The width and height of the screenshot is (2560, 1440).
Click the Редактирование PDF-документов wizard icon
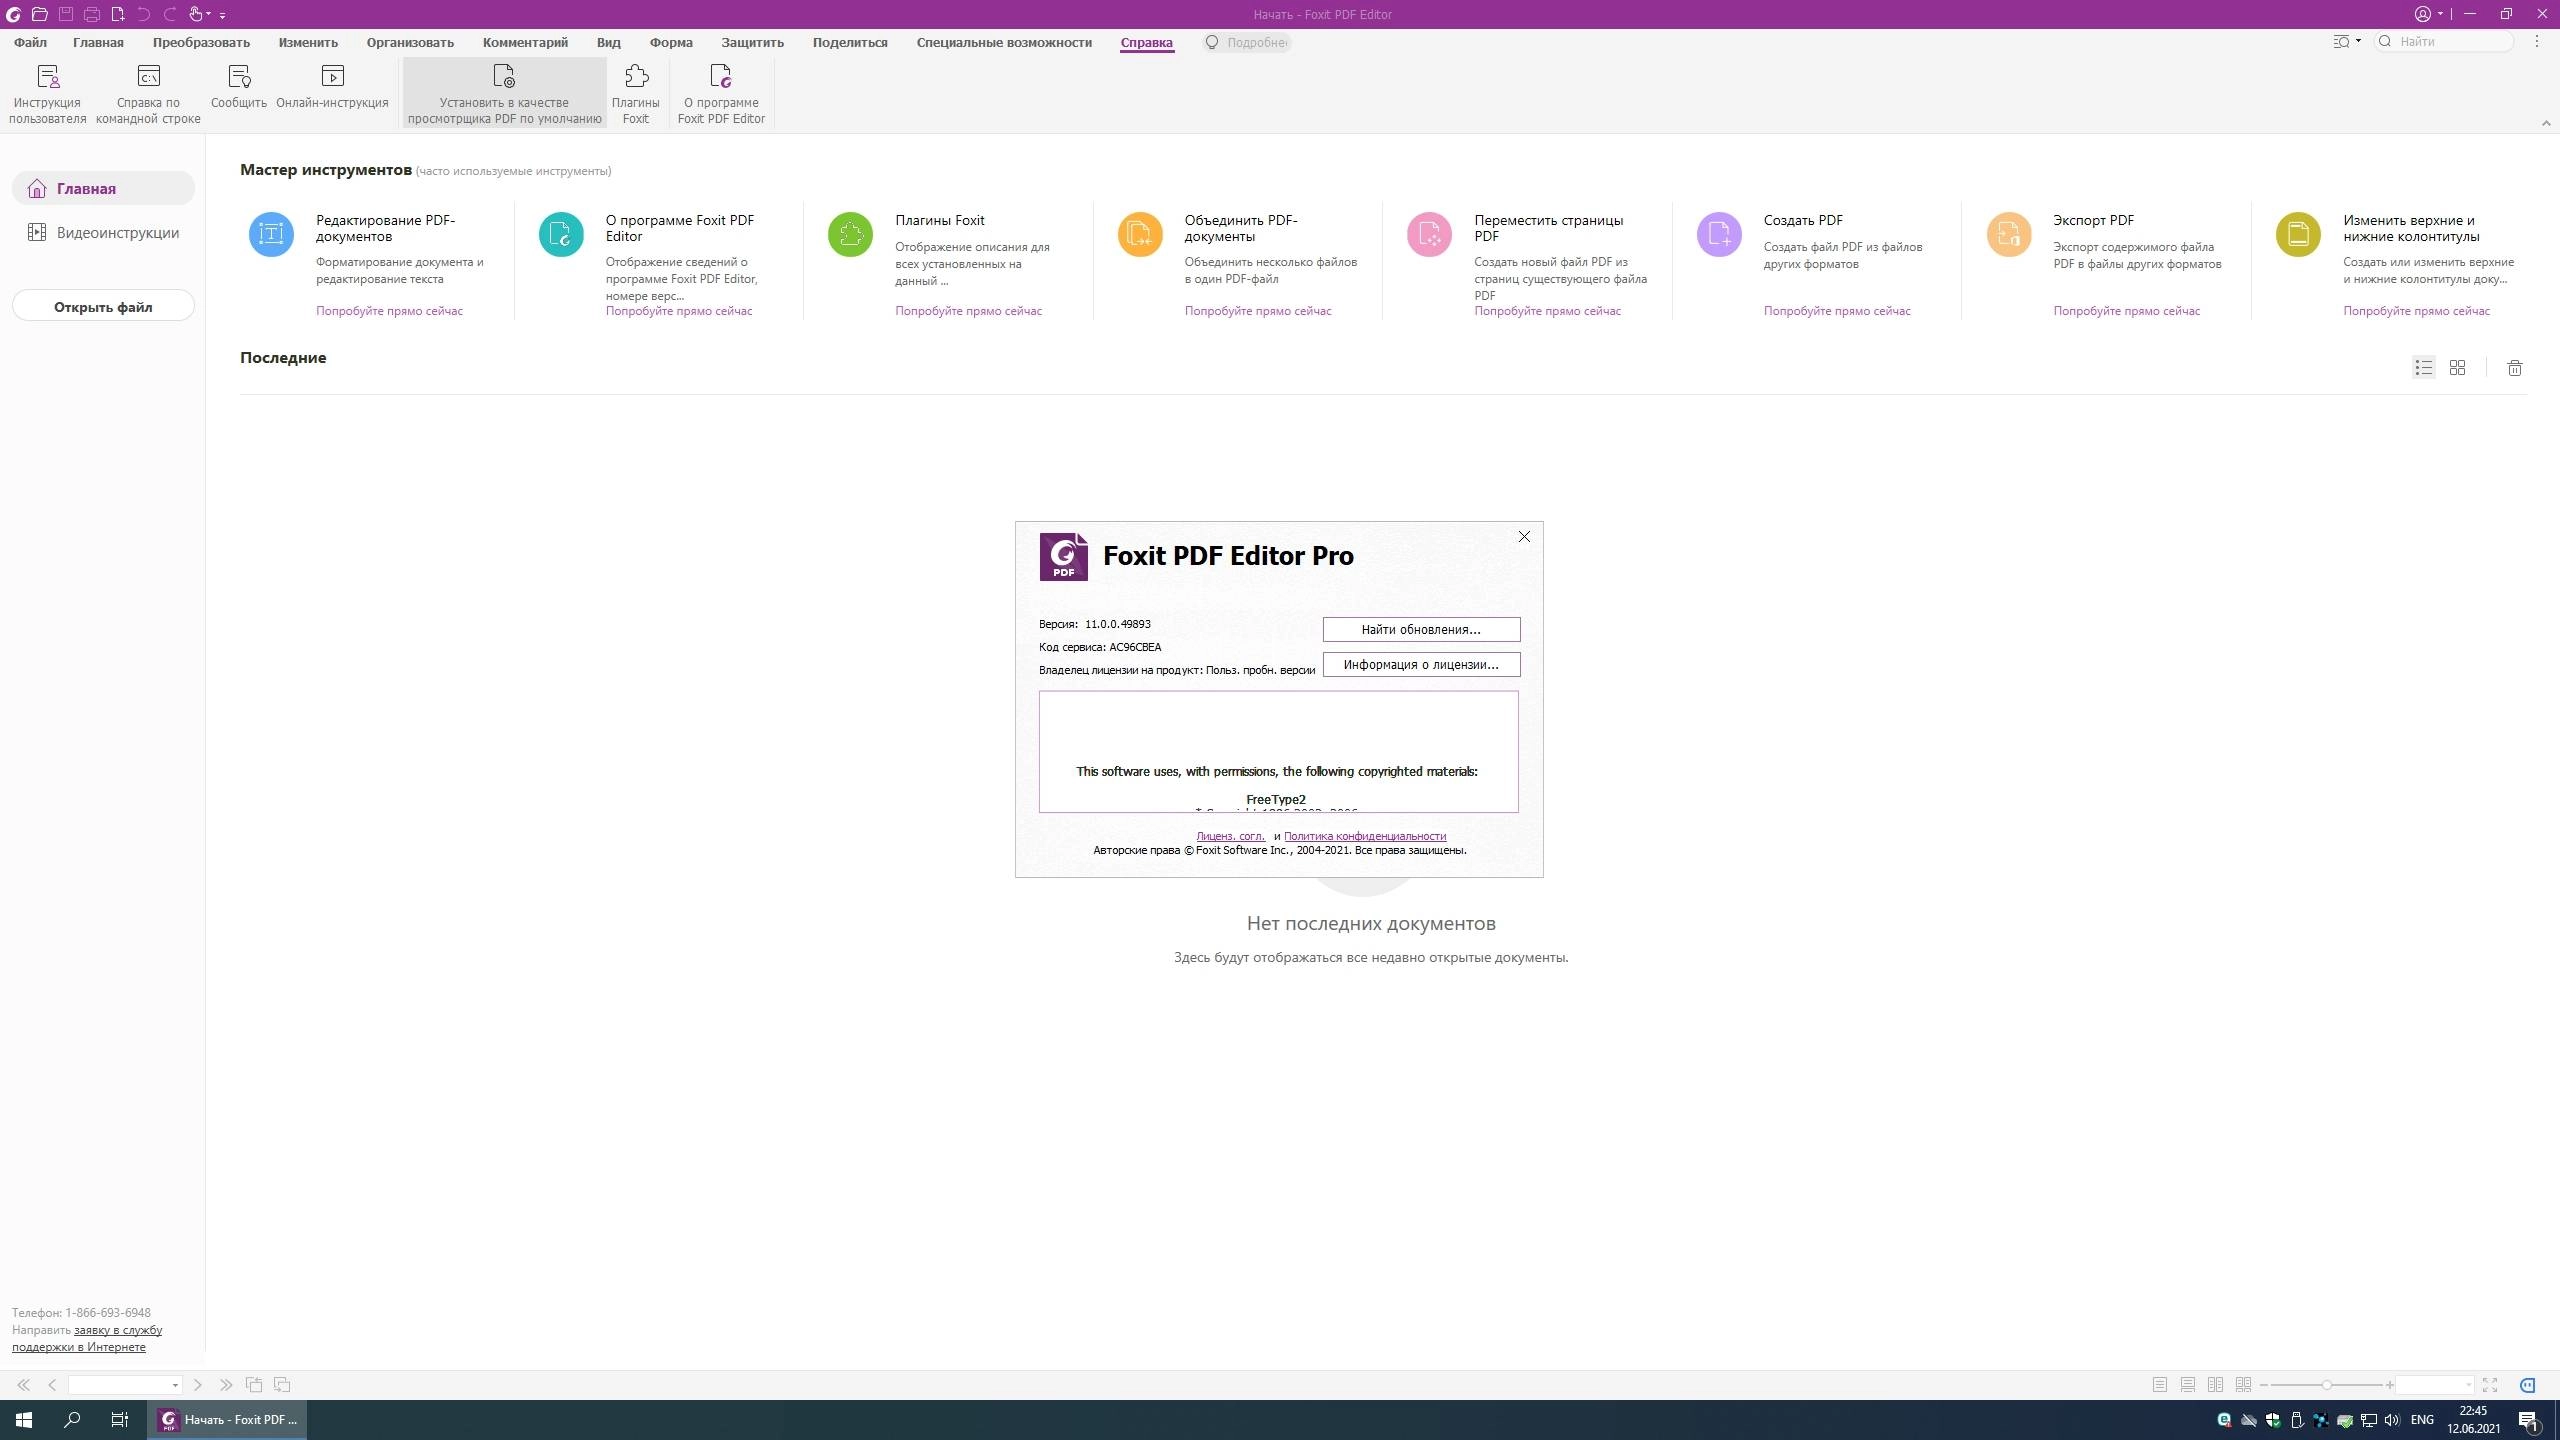click(271, 235)
